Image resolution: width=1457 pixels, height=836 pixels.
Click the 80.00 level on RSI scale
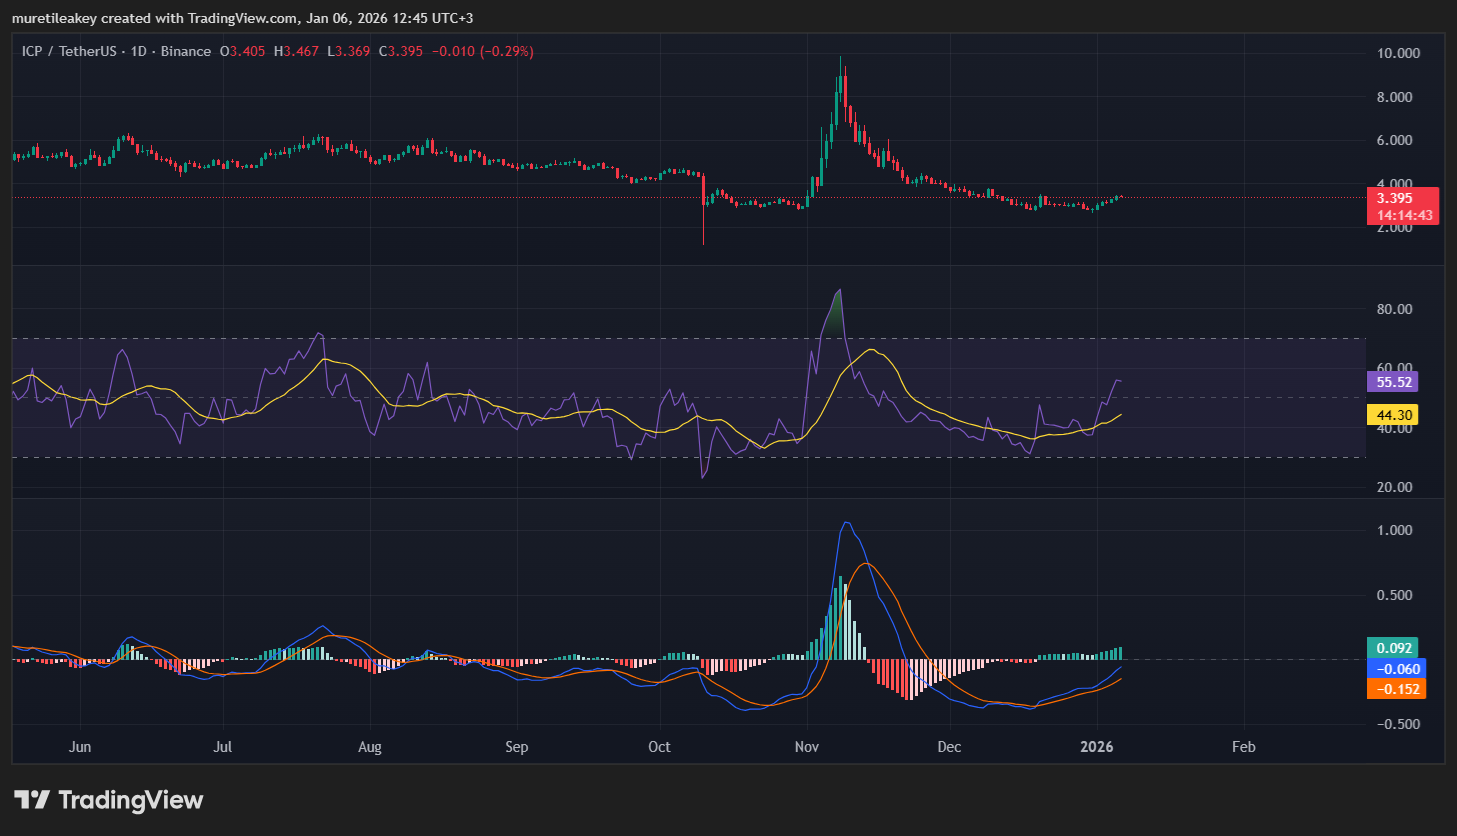click(x=1394, y=309)
